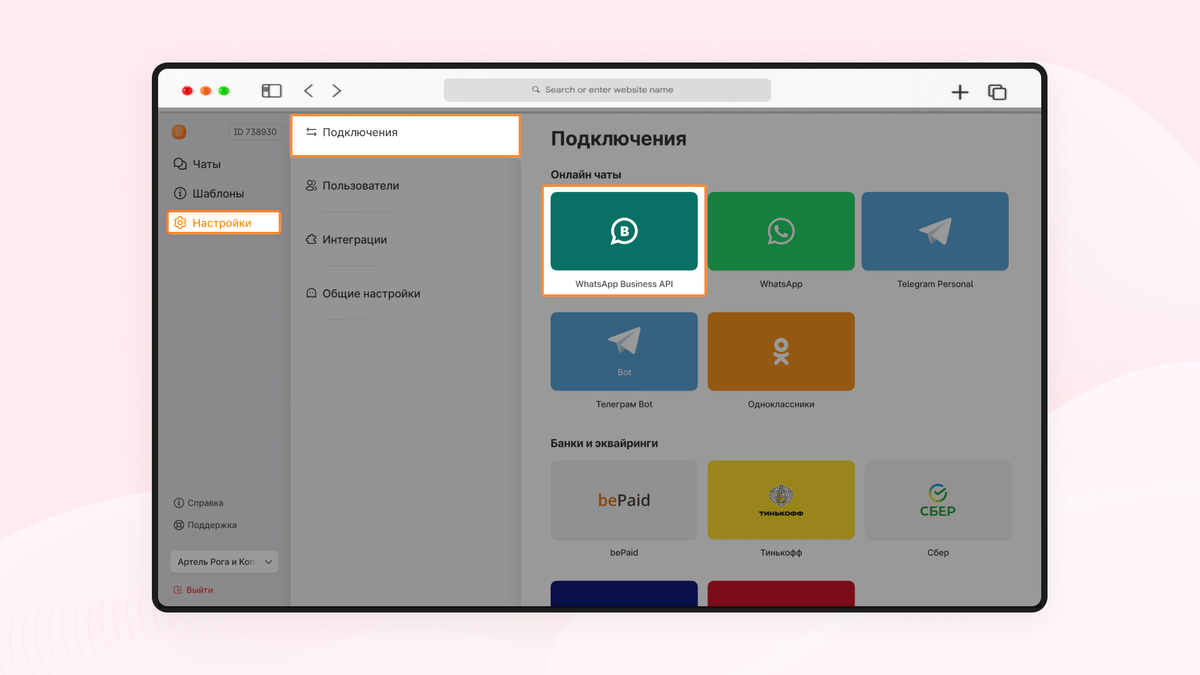Open the WhatsApp Business API connection tile

[x=623, y=231]
